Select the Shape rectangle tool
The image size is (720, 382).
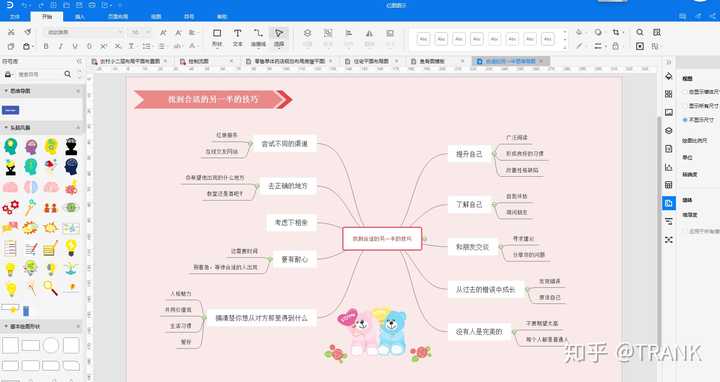click(x=217, y=38)
